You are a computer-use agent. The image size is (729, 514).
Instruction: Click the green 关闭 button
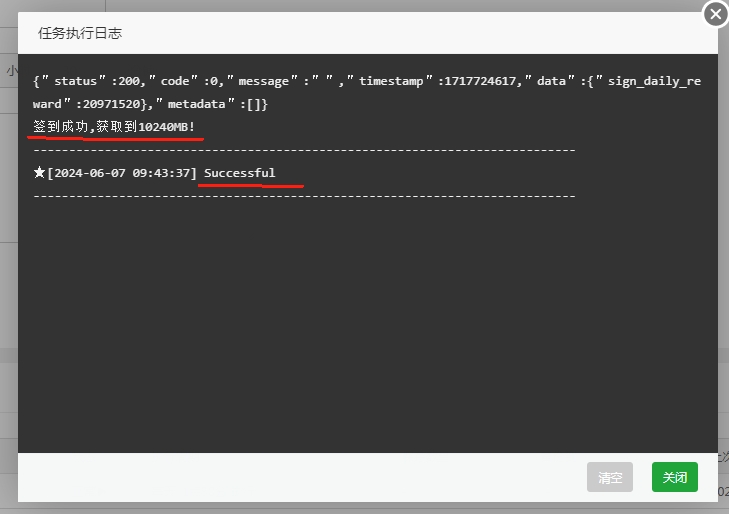pyautogui.click(x=674, y=477)
